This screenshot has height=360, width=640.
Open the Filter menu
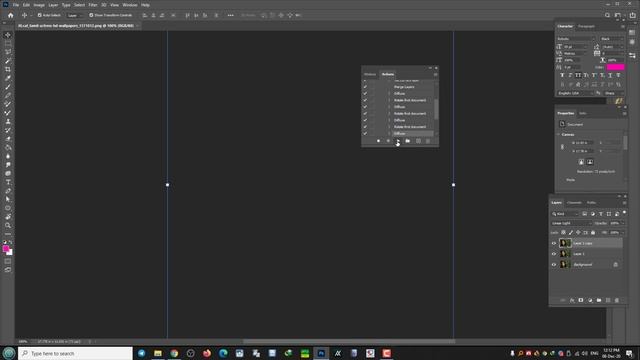pyautogui.click(x=93, y=5)
